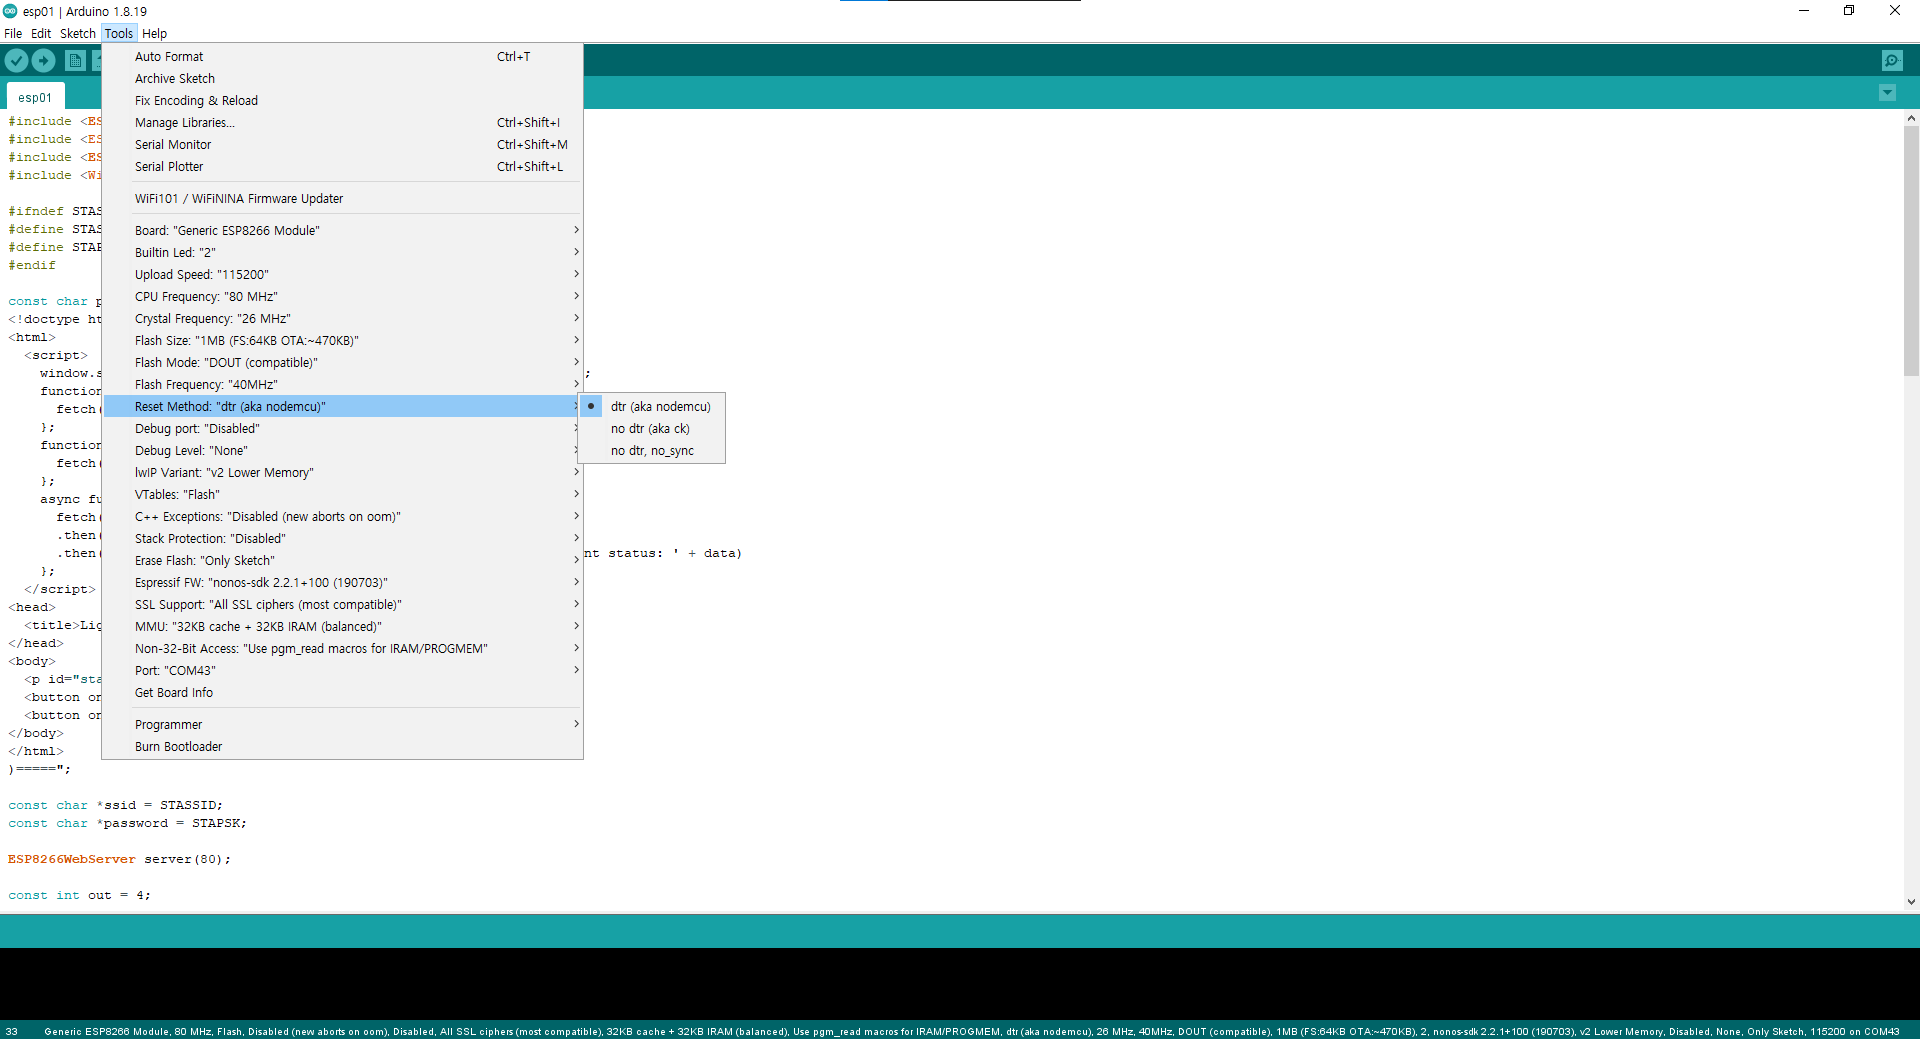Image resolution: width=1920 pixels, height=1039 pixels.
Task: Choose Burn Bootloader entry
Action: click(x=342, y=747)
